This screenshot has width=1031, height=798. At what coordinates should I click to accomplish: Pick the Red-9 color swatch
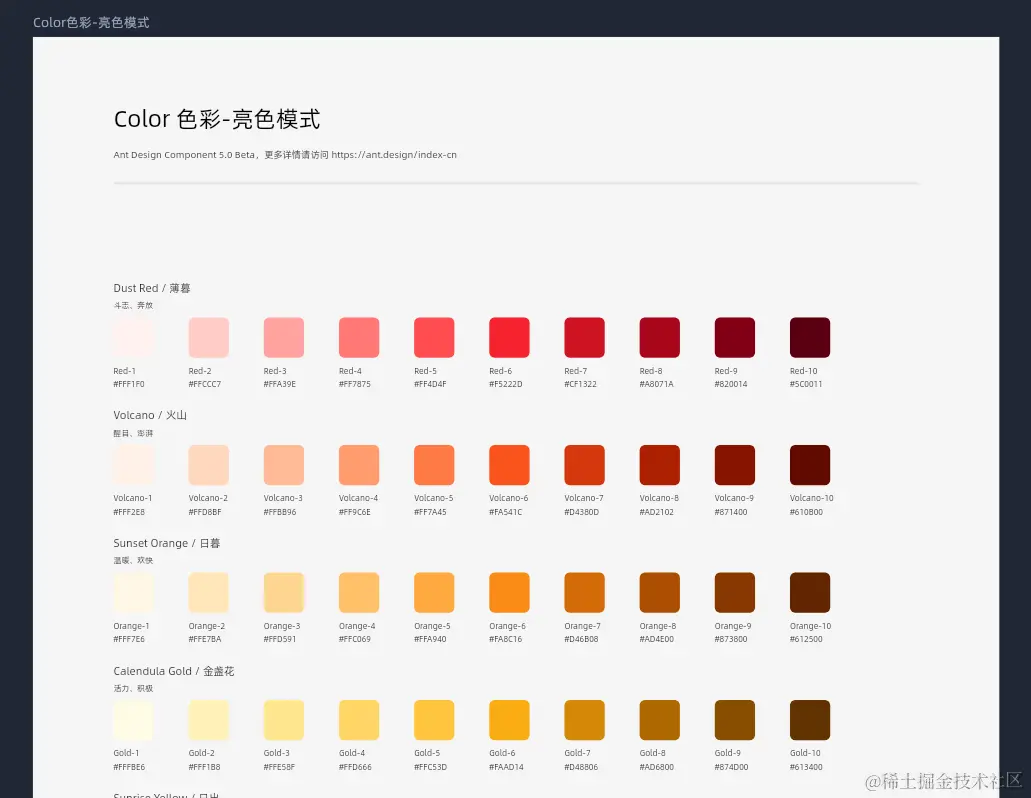coord(734,338)
